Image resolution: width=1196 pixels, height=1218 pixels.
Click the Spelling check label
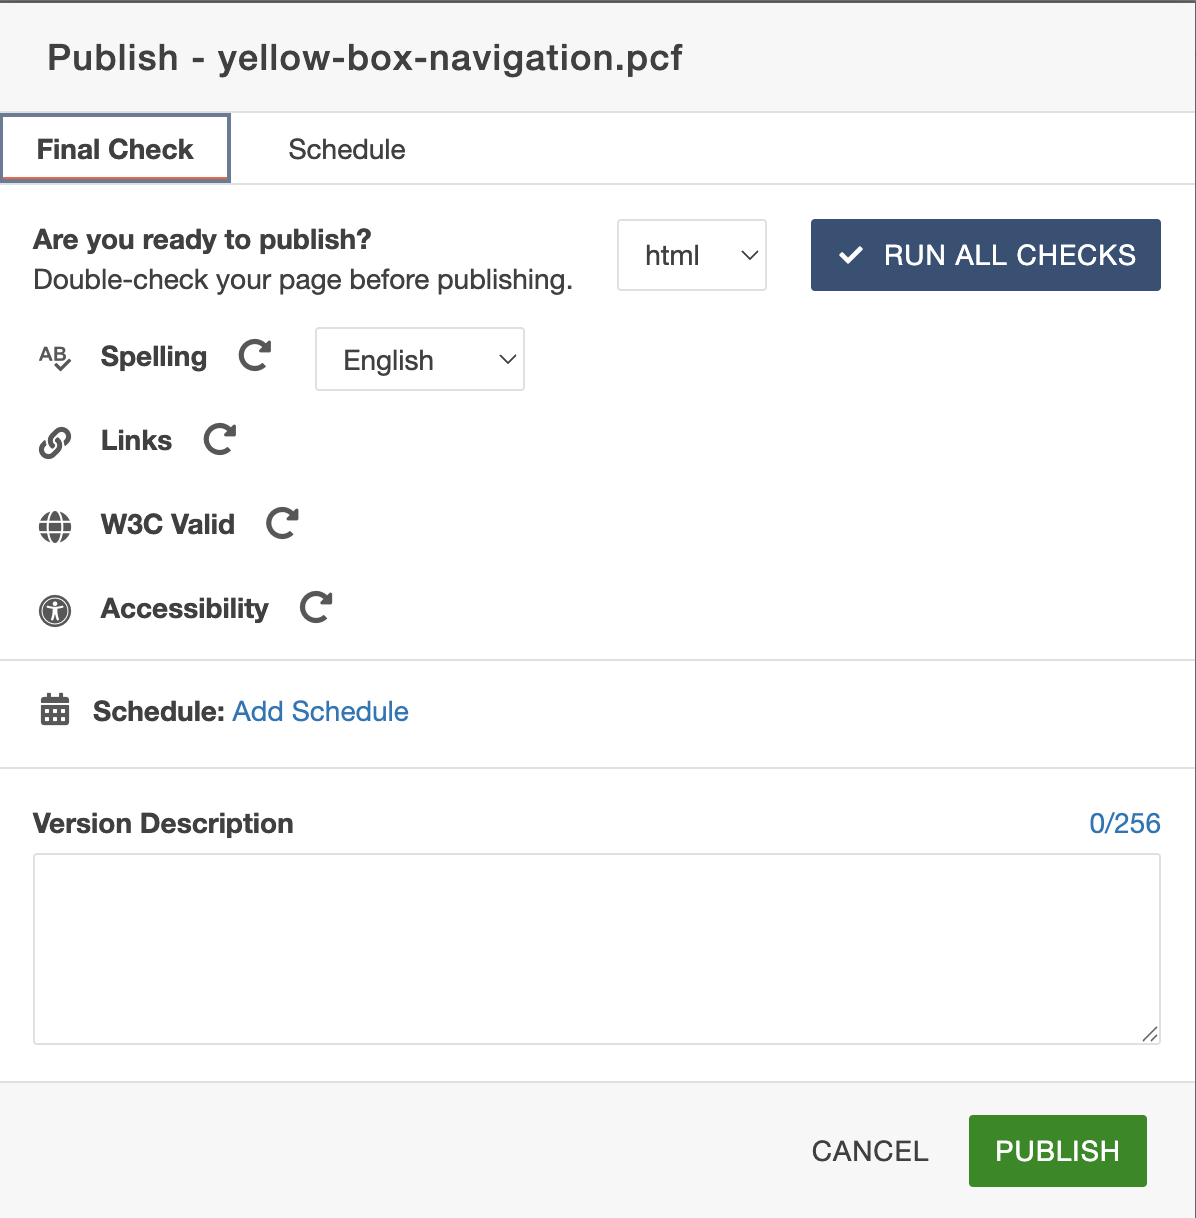click(154, 357)
